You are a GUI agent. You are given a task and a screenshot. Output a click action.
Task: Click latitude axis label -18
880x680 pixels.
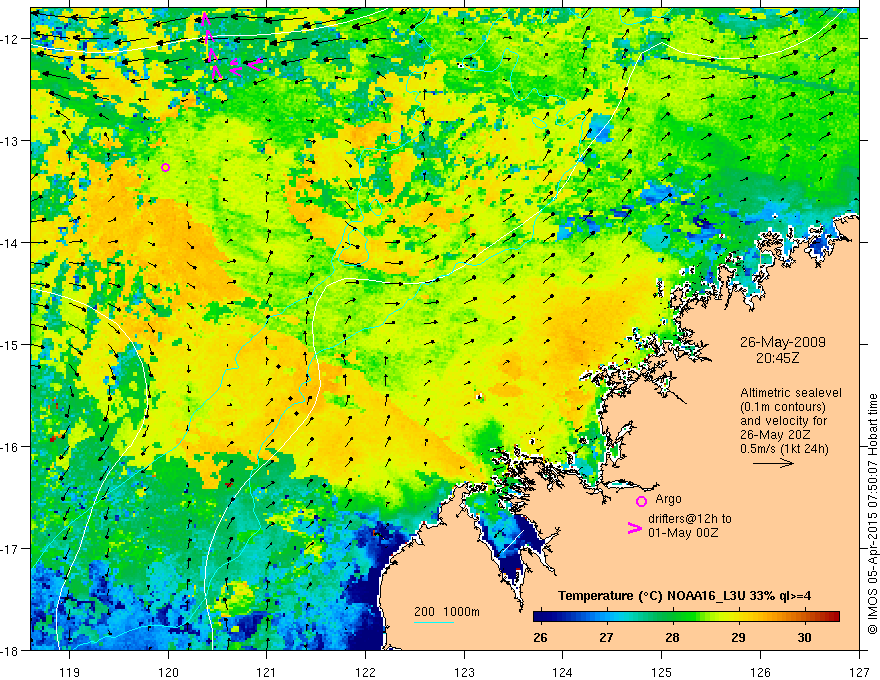point(10,651)
